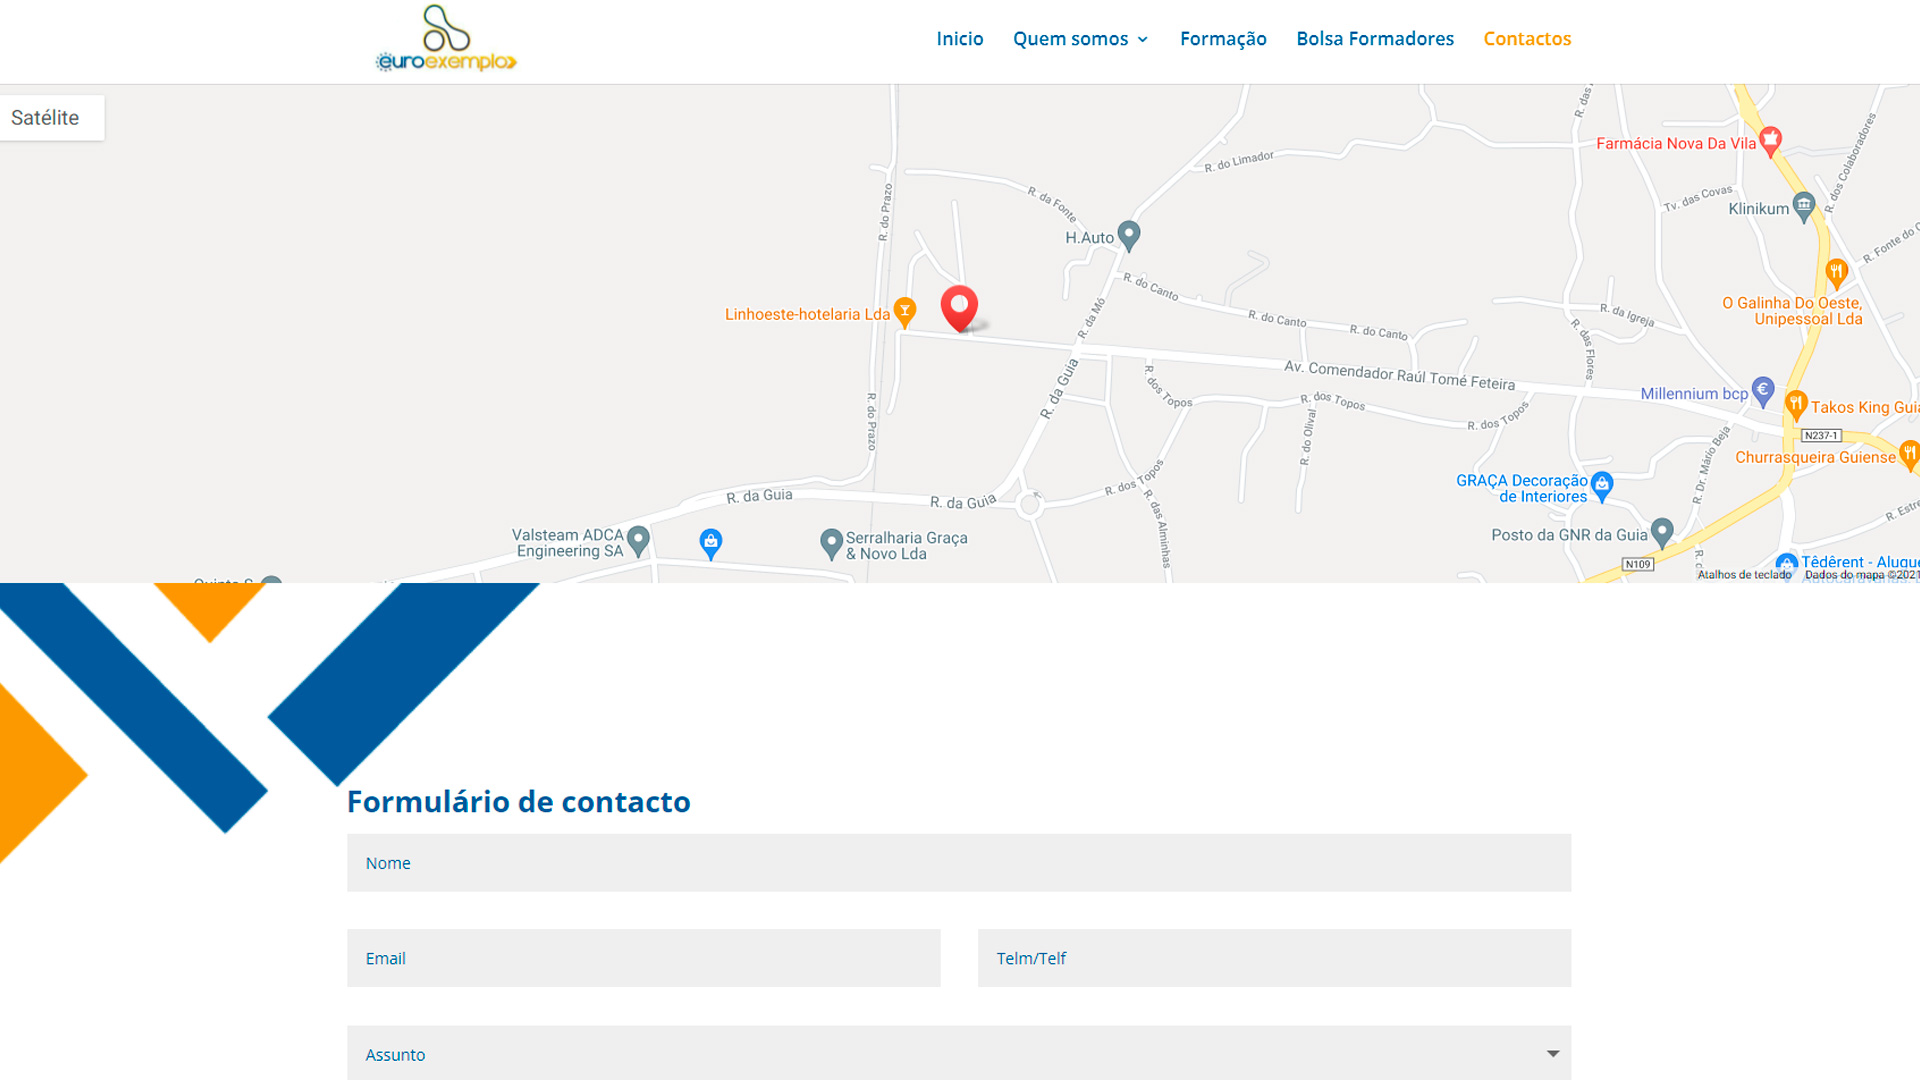Click the Farmácia Nova Da Vila pin
This screenshot has width=1920, height=1080.
[x=1770, y=141]
